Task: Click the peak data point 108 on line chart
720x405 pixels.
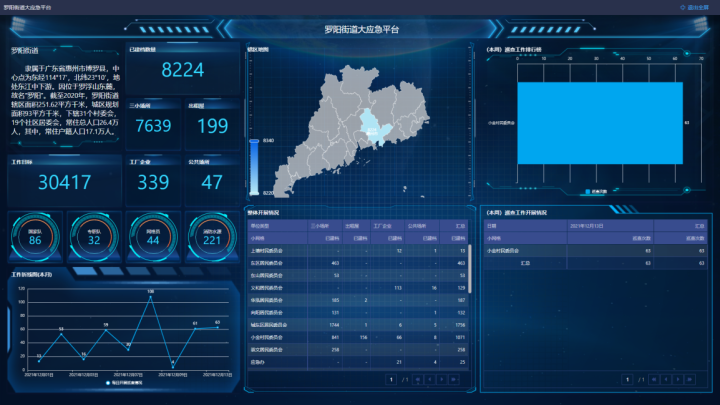Action: click(150, 296)
